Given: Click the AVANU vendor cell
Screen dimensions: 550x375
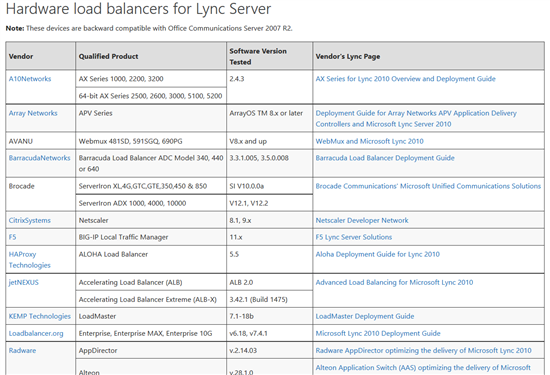Looking at the screenshot, I should pyautogui.click(x=41, y=141).
